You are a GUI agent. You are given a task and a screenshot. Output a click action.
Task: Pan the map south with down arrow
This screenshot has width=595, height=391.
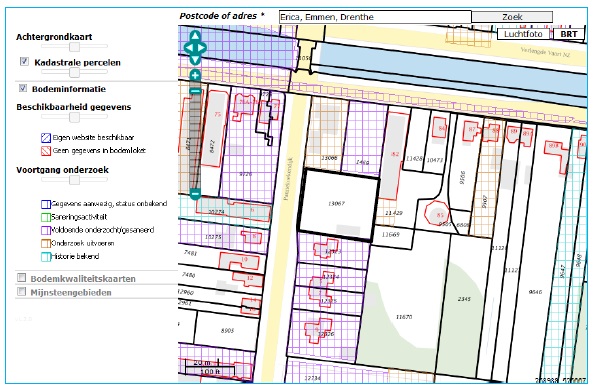195,60
